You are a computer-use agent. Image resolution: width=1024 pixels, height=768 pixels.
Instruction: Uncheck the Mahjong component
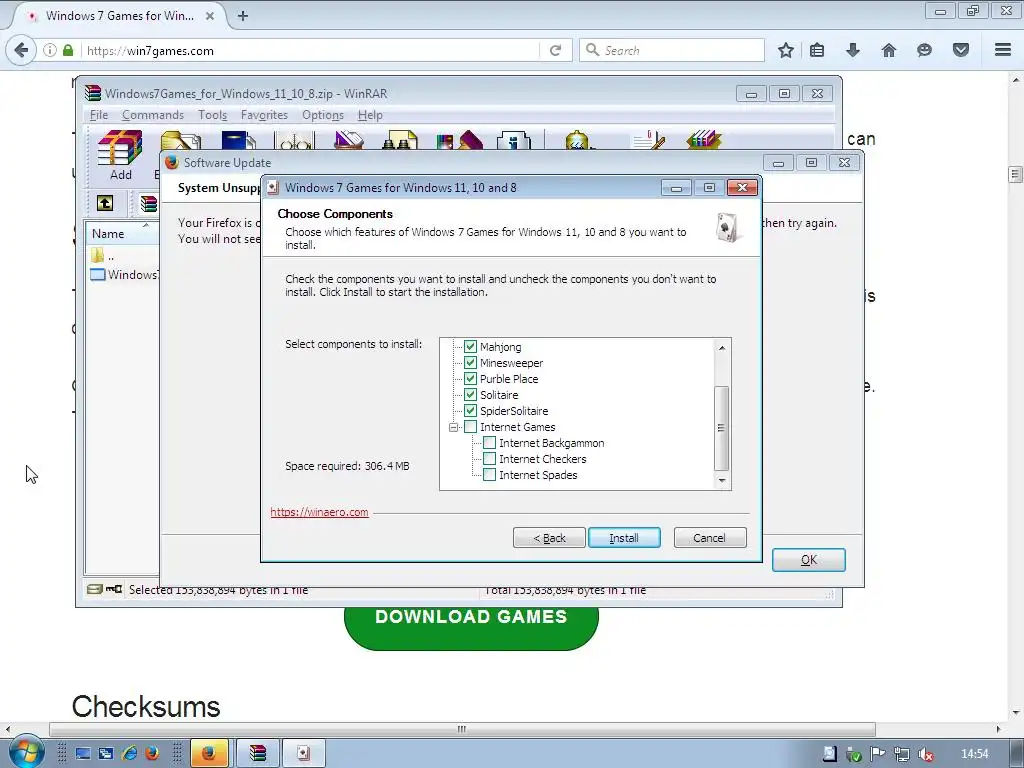click(x=470, y=347)
